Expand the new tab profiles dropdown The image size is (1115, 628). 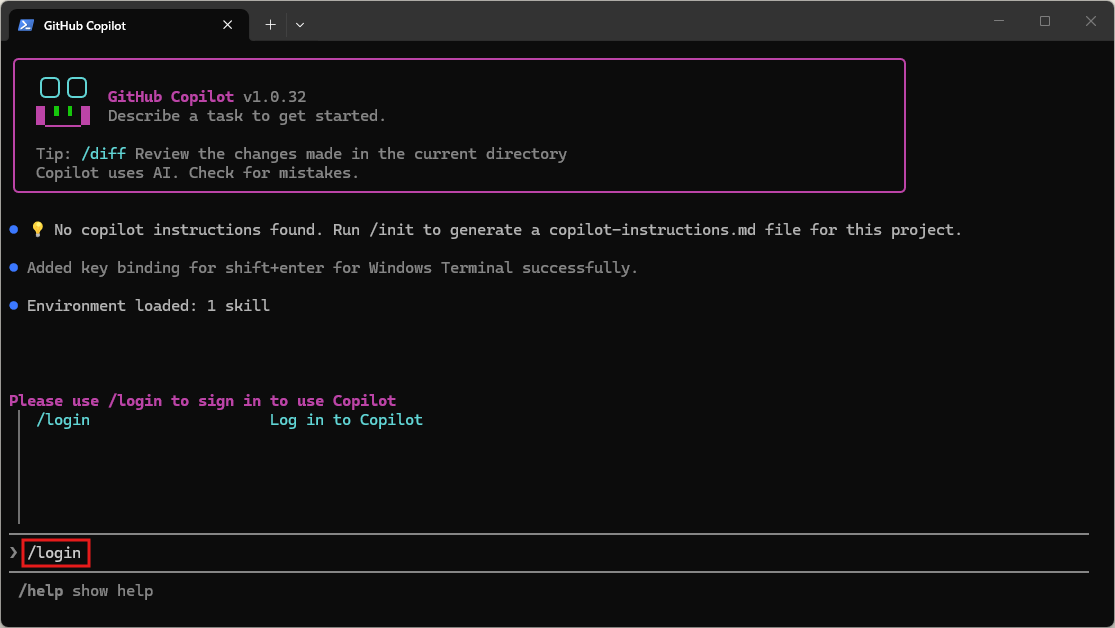click(300, 25)
